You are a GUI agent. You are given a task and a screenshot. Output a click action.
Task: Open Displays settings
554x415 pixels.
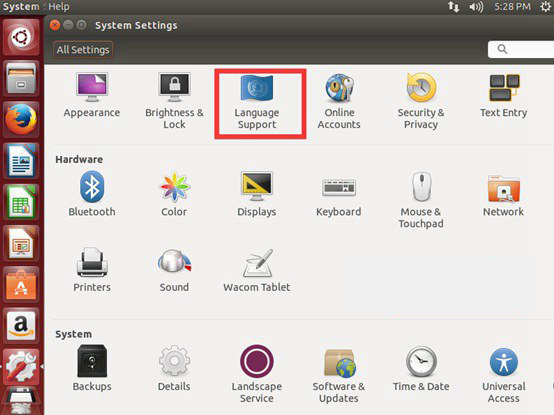click(x=257, y=194)
